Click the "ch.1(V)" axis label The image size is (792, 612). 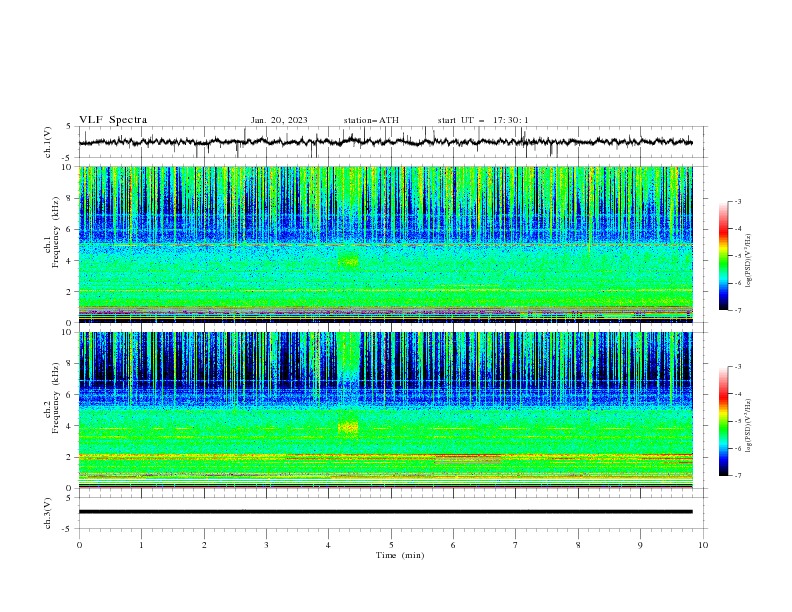[x=48, y=142]
